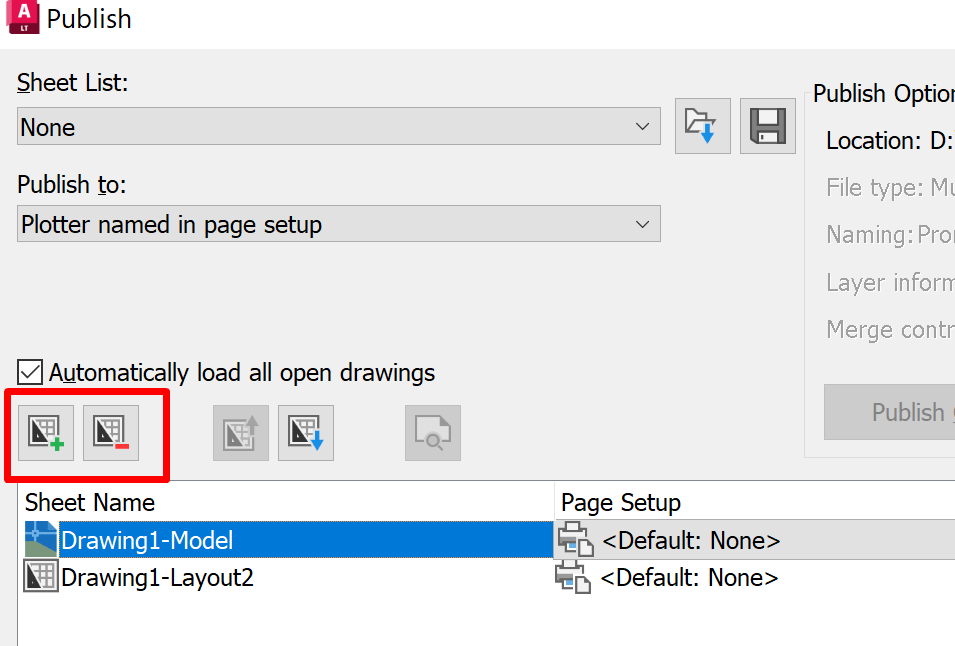Move the selected sheet up
This screenshot has width=955, height=646.
coord(240,433)
